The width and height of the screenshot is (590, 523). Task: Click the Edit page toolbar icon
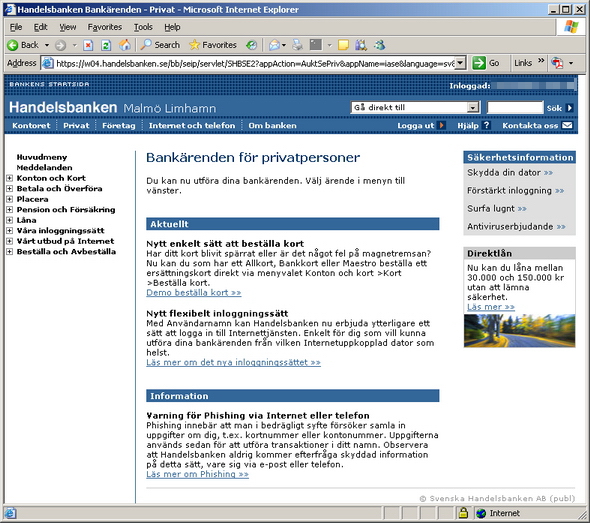316,45
